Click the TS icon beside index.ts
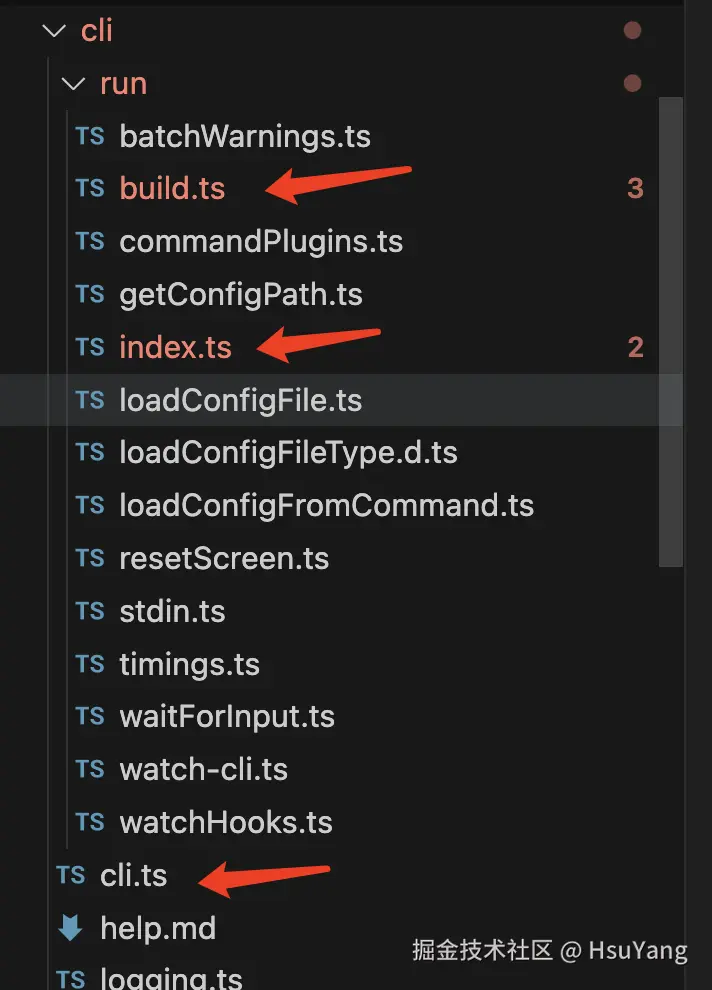 90,348
